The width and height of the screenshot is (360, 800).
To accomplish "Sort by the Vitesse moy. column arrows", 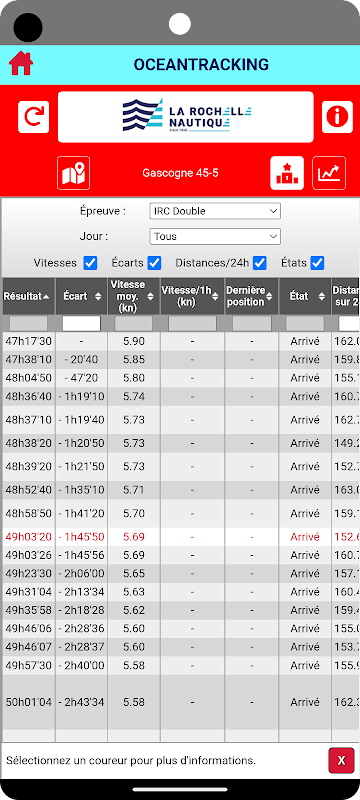I will (x=150, y=296).
